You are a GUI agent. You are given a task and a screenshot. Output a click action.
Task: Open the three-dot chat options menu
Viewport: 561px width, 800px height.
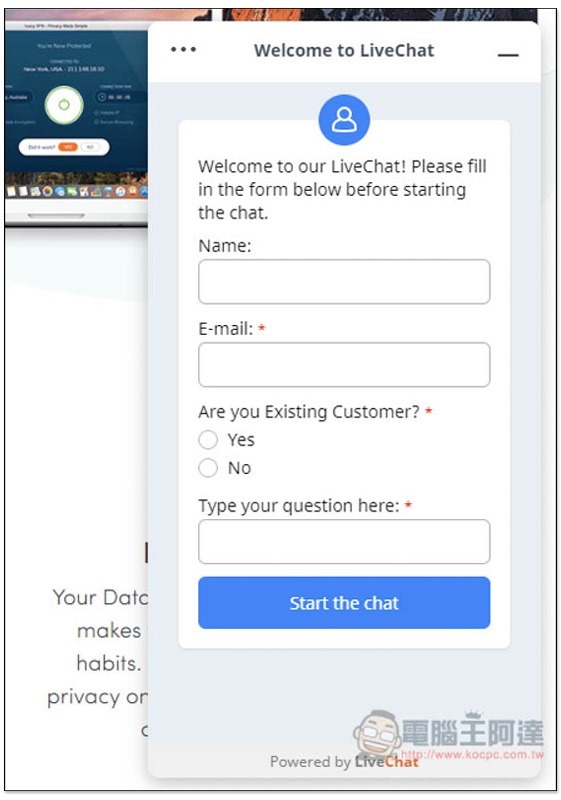click(183, 49)
